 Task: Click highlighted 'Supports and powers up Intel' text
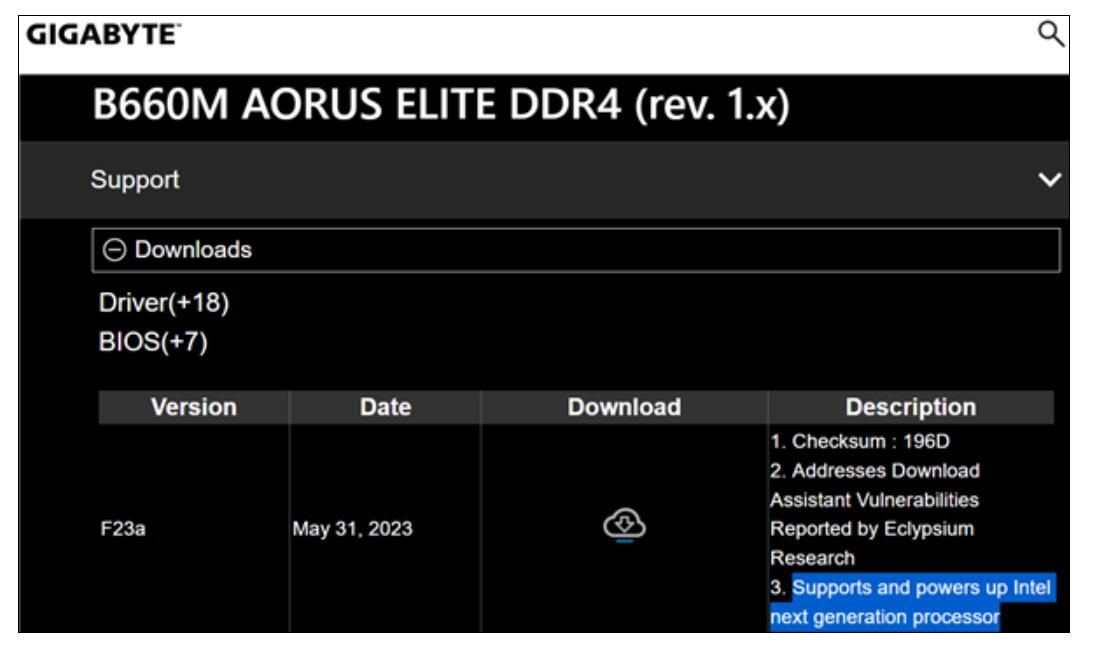coord(921,587)
